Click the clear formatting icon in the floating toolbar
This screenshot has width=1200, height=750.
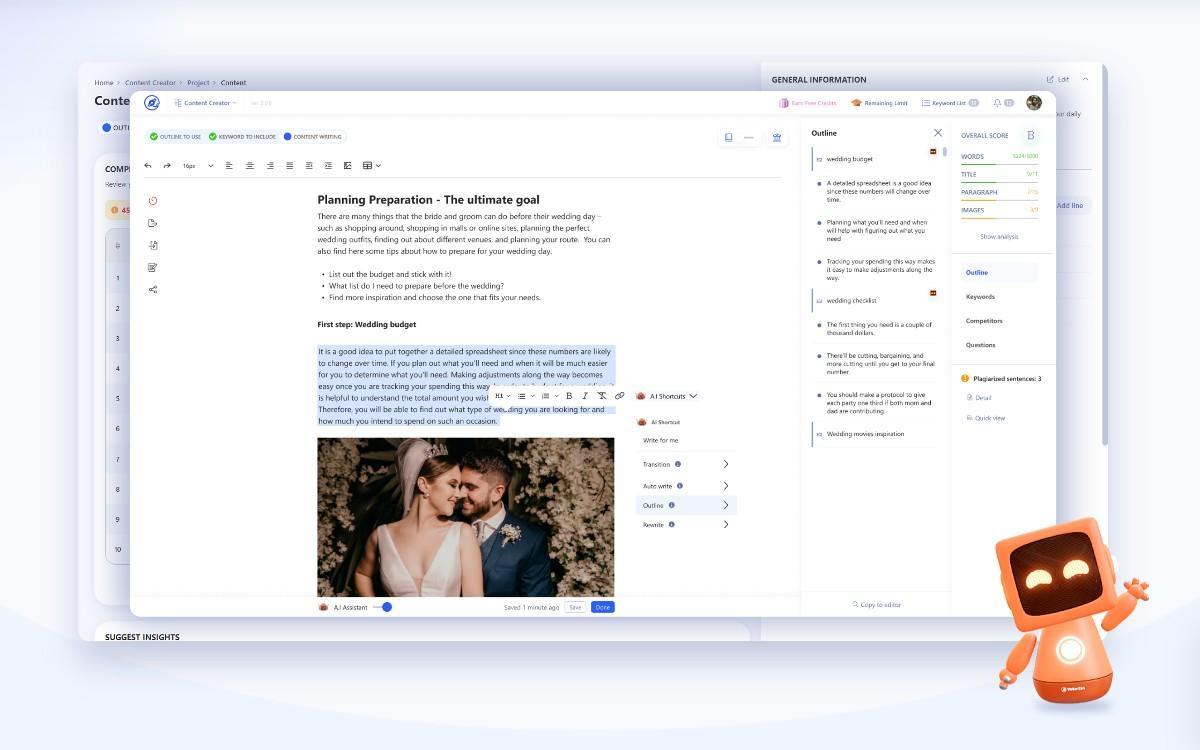click(x=602, y=396)
